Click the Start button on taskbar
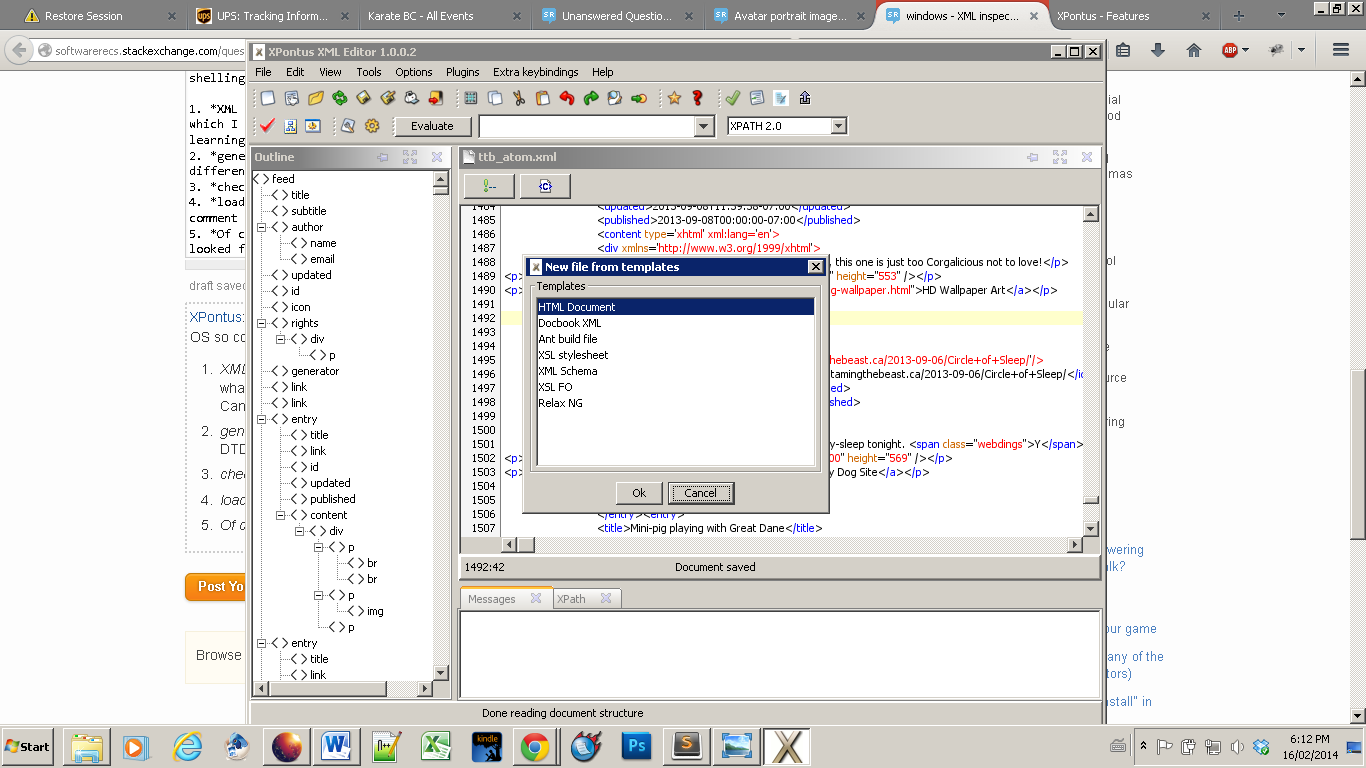Screen dimensions: 1366x768 [x=27, y=747]
